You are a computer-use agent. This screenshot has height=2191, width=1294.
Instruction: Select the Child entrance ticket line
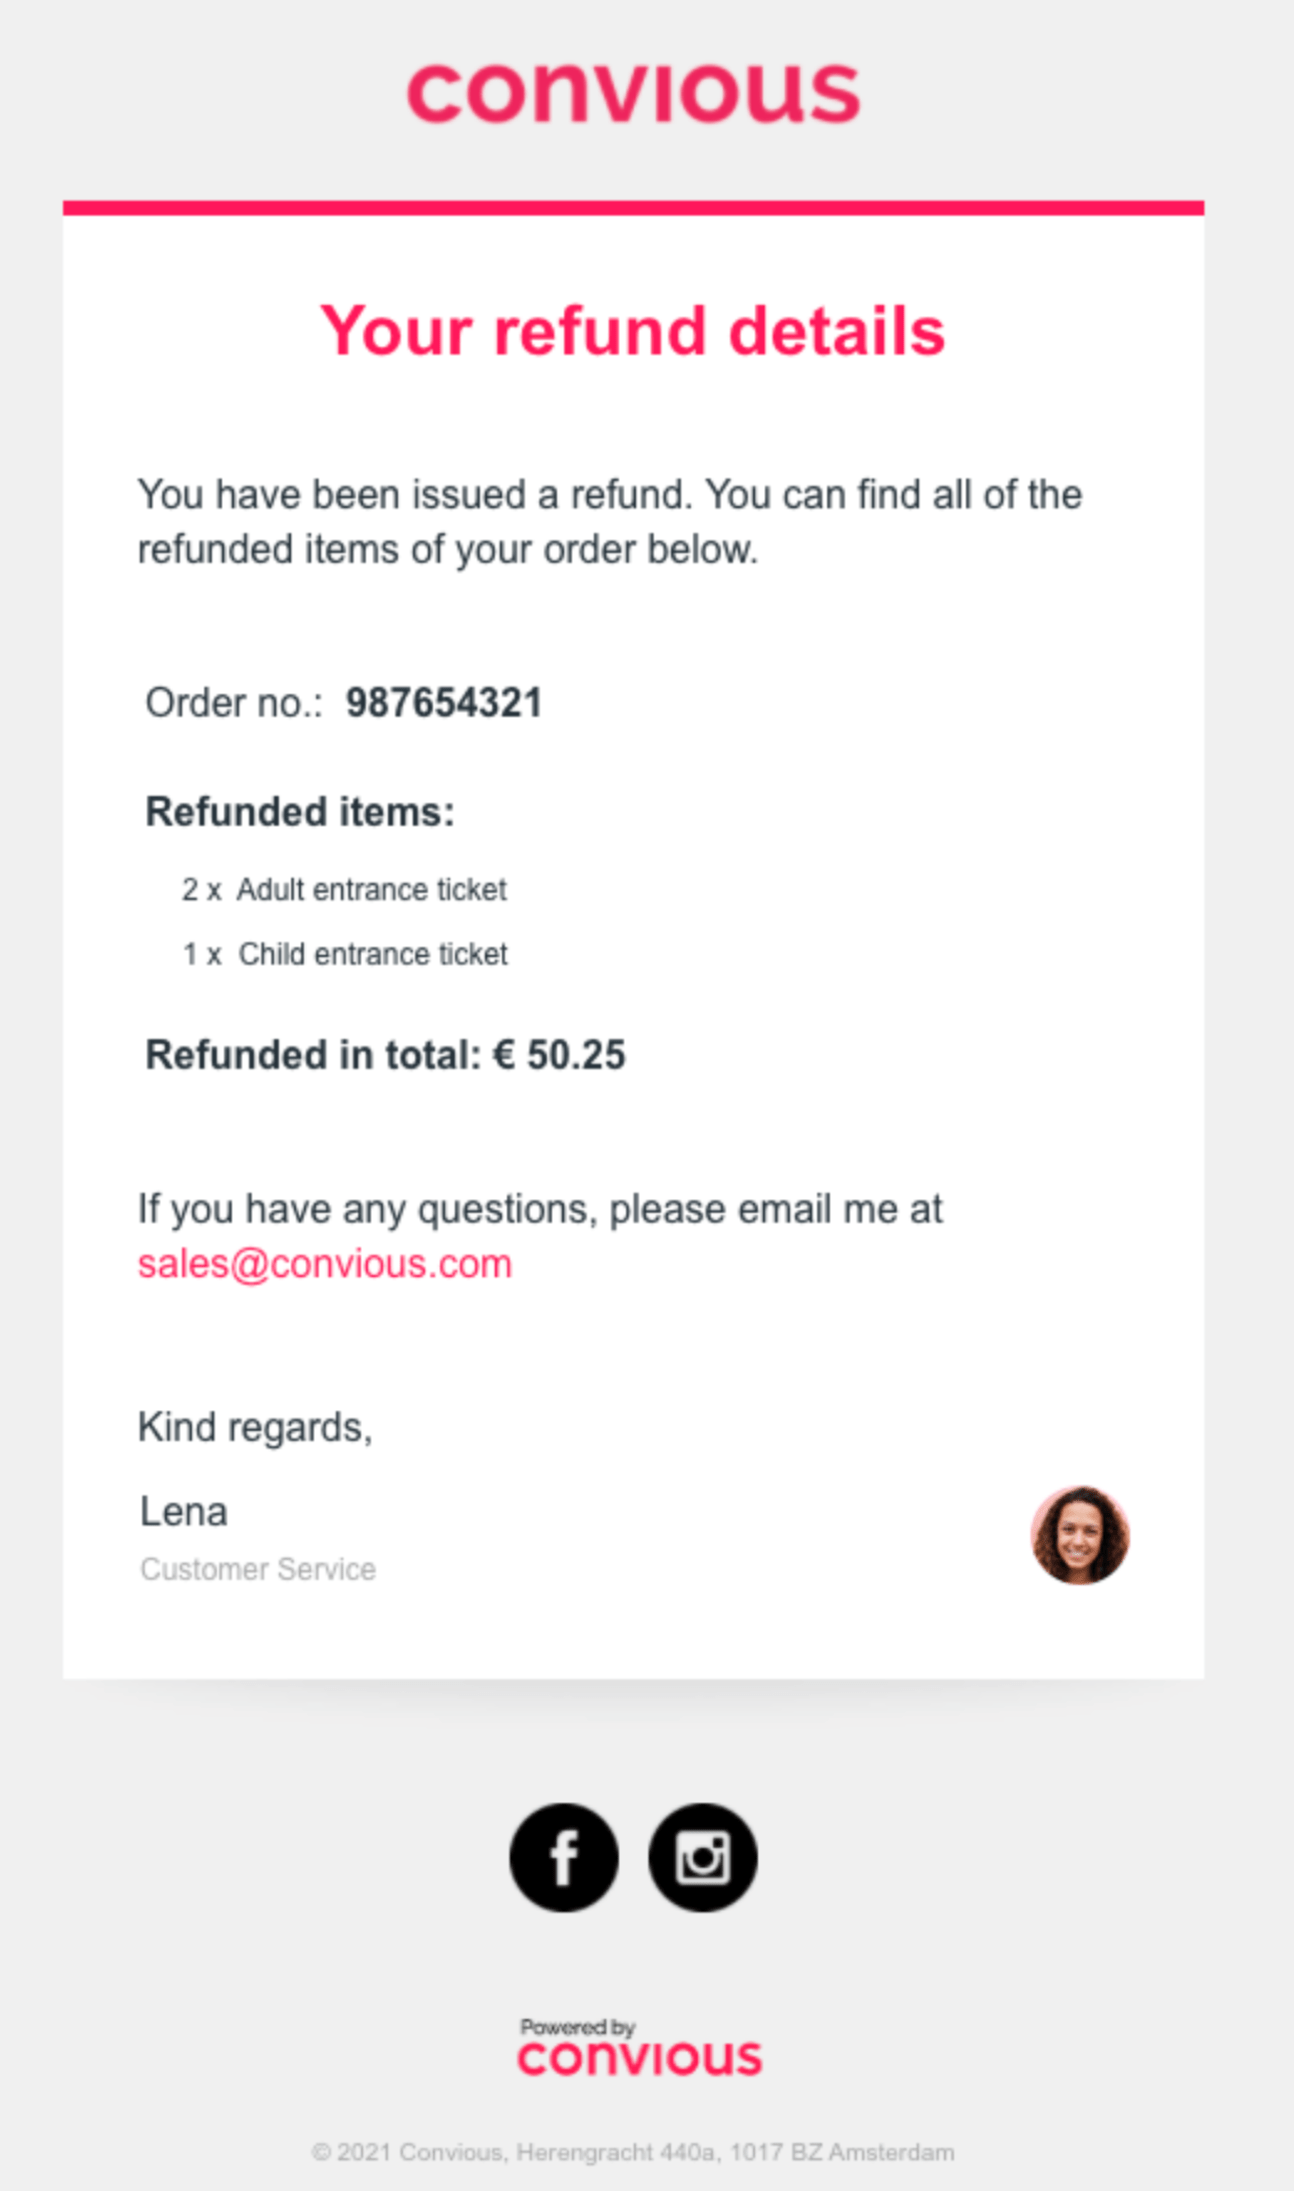(x=345, y=954)
